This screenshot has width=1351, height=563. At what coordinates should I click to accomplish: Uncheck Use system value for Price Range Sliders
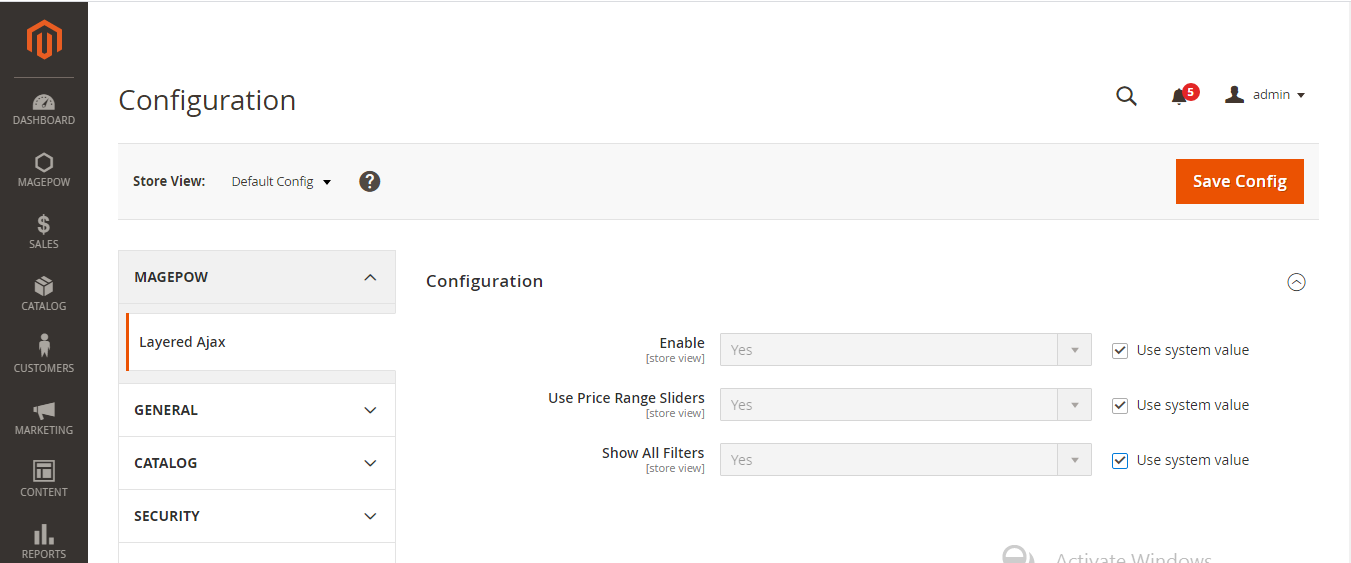[1120, 406]
